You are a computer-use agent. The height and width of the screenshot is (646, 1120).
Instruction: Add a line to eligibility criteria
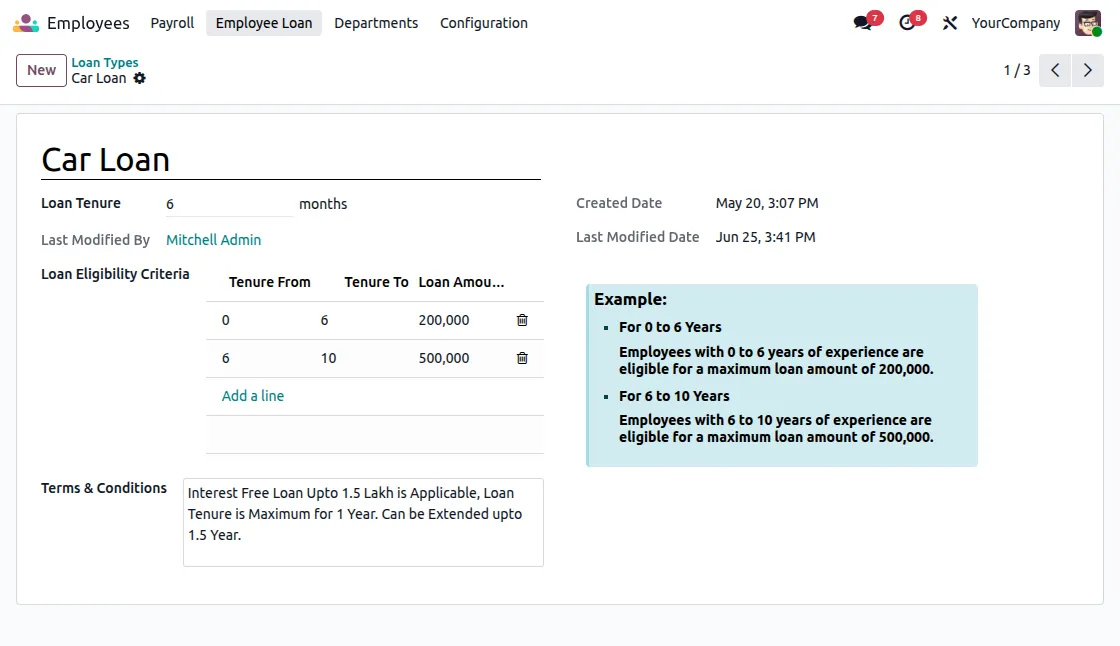click(253, 396)
